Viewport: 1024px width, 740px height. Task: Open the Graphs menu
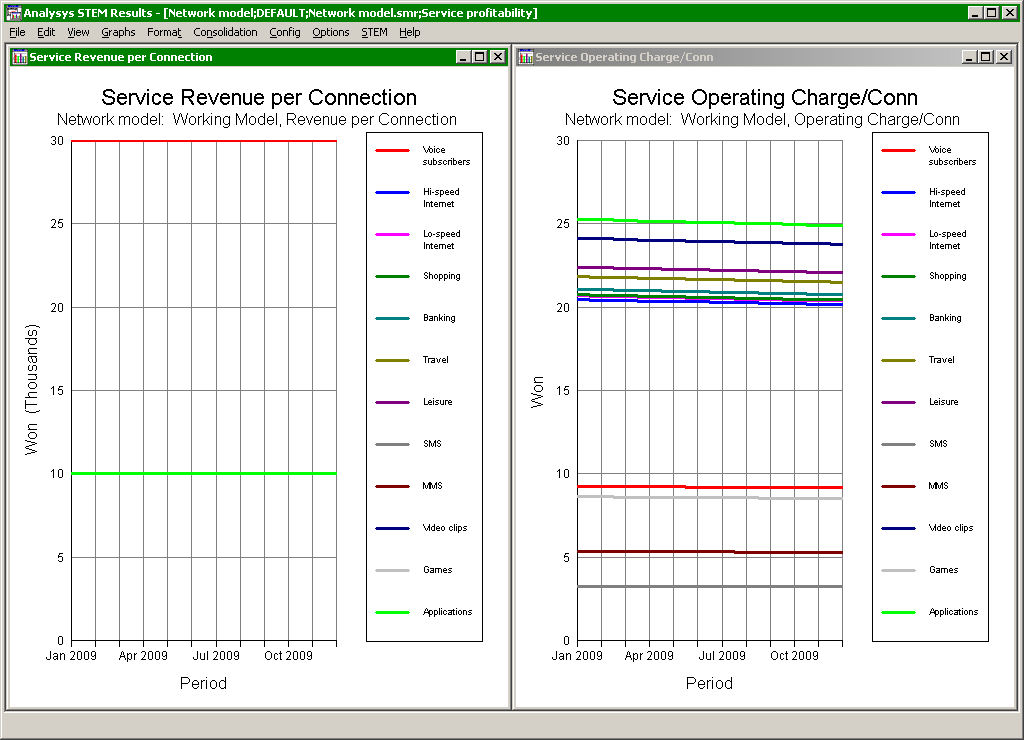pos(118,32)
